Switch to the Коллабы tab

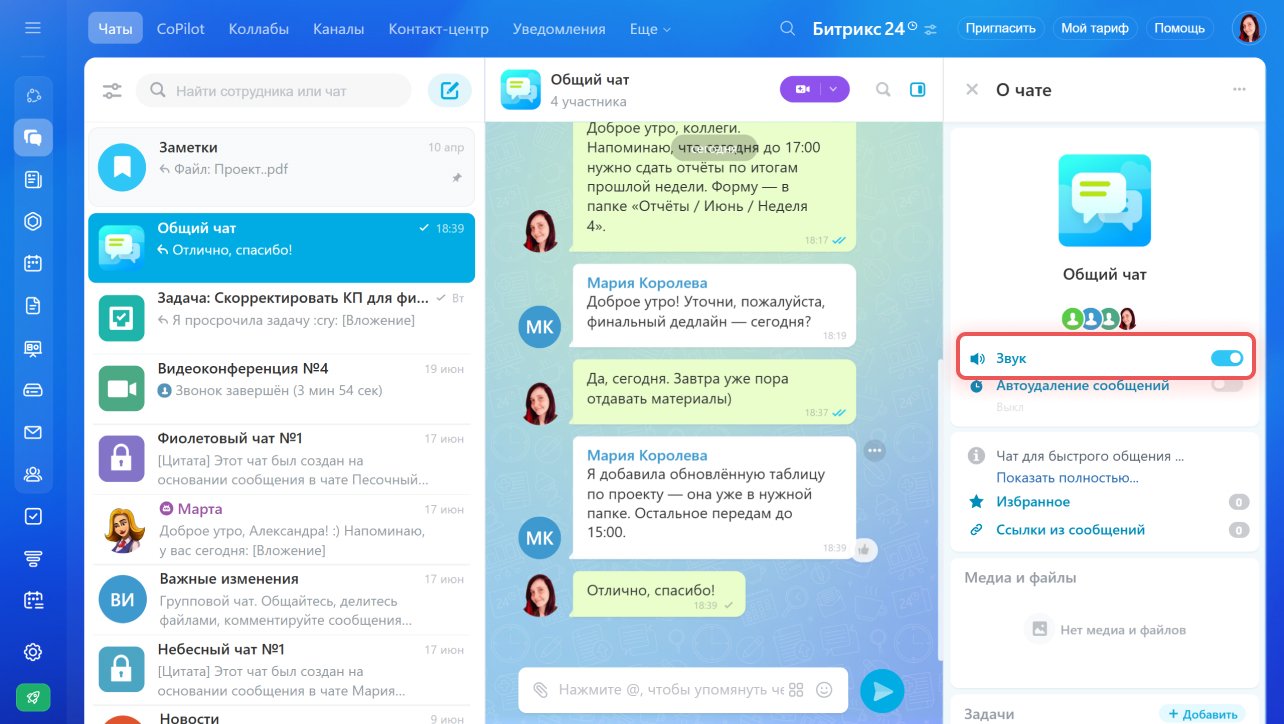pos(258,29)
